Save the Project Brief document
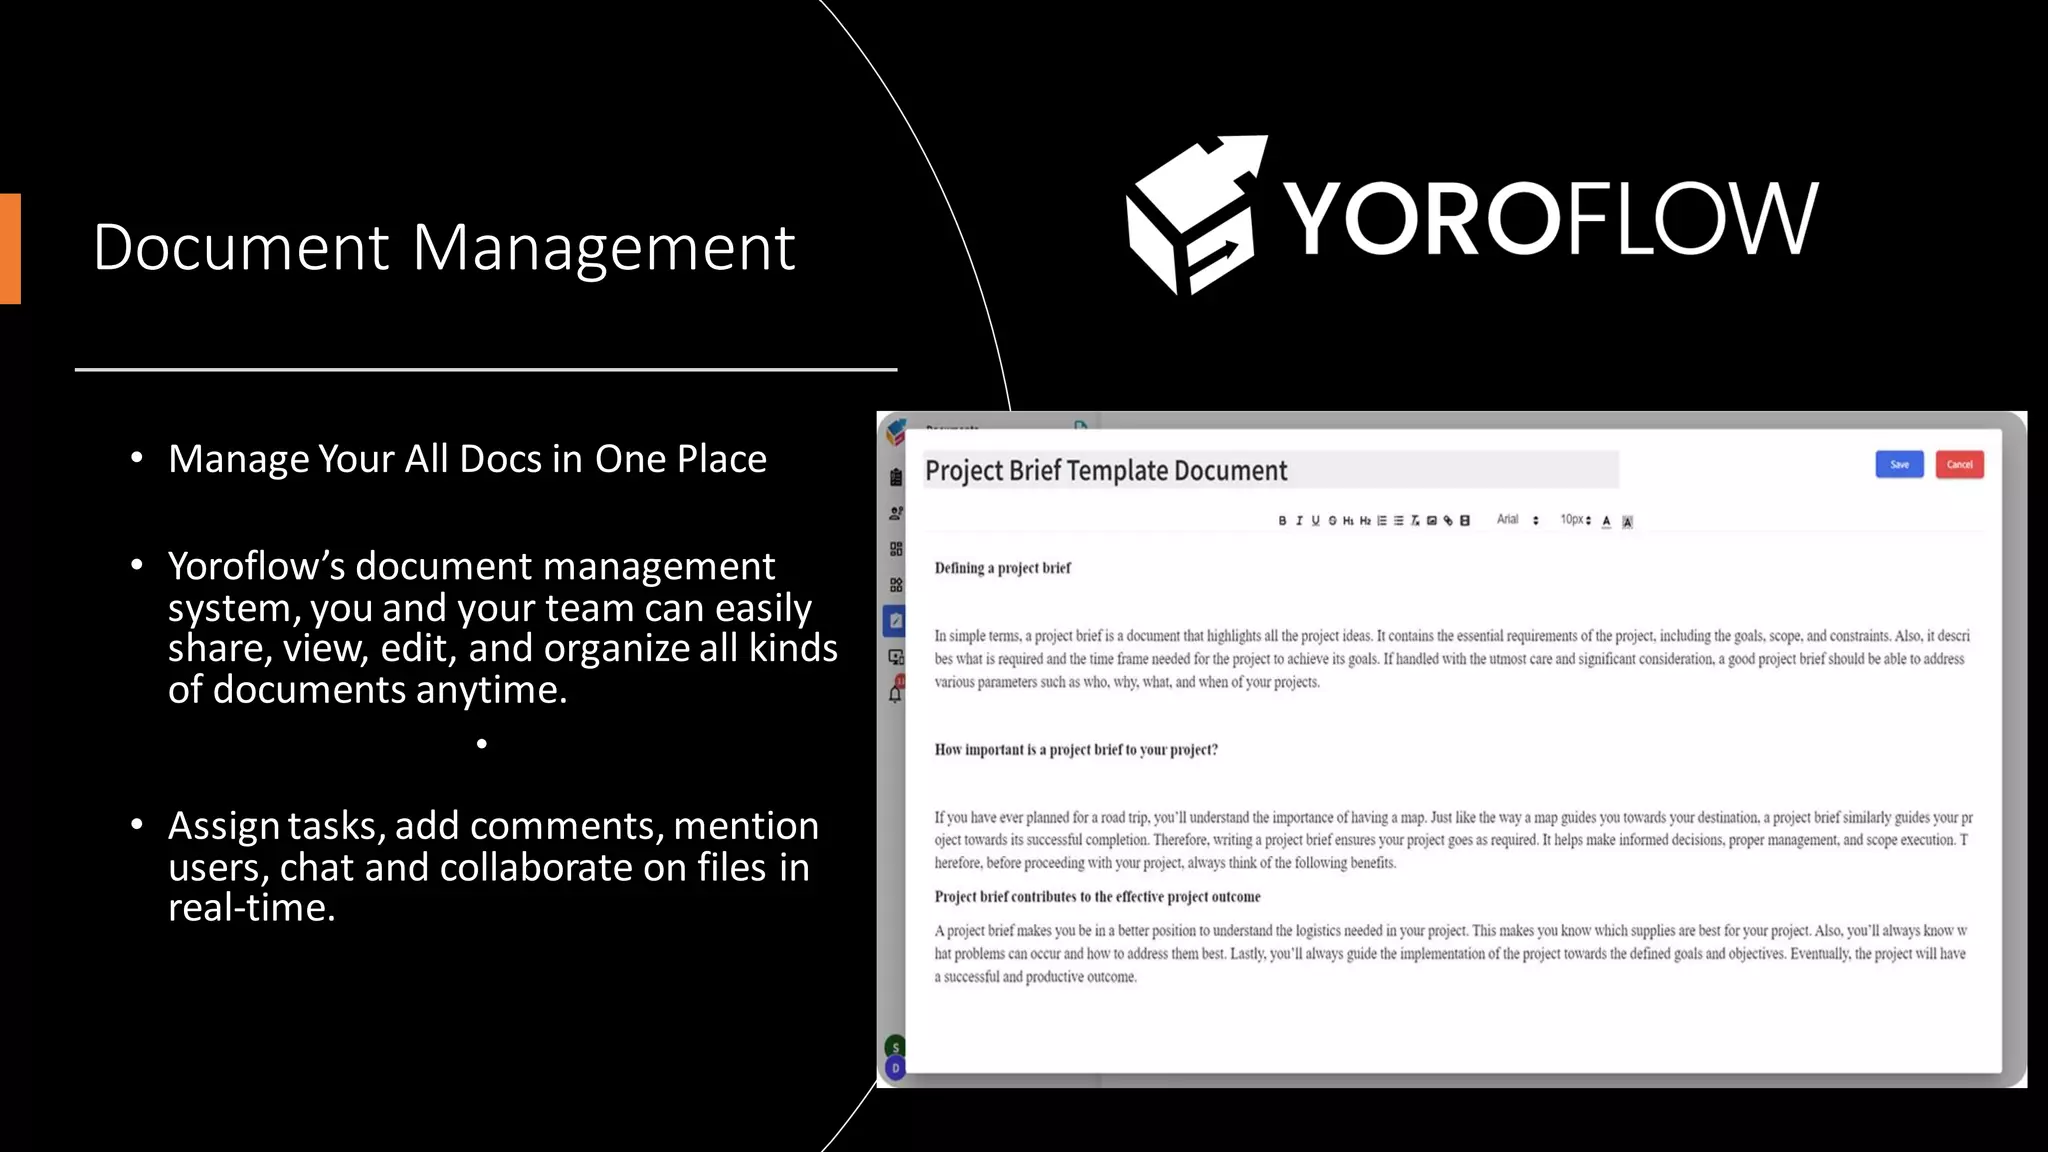The image size is (2048, 1152). (x=1899, y=464)
